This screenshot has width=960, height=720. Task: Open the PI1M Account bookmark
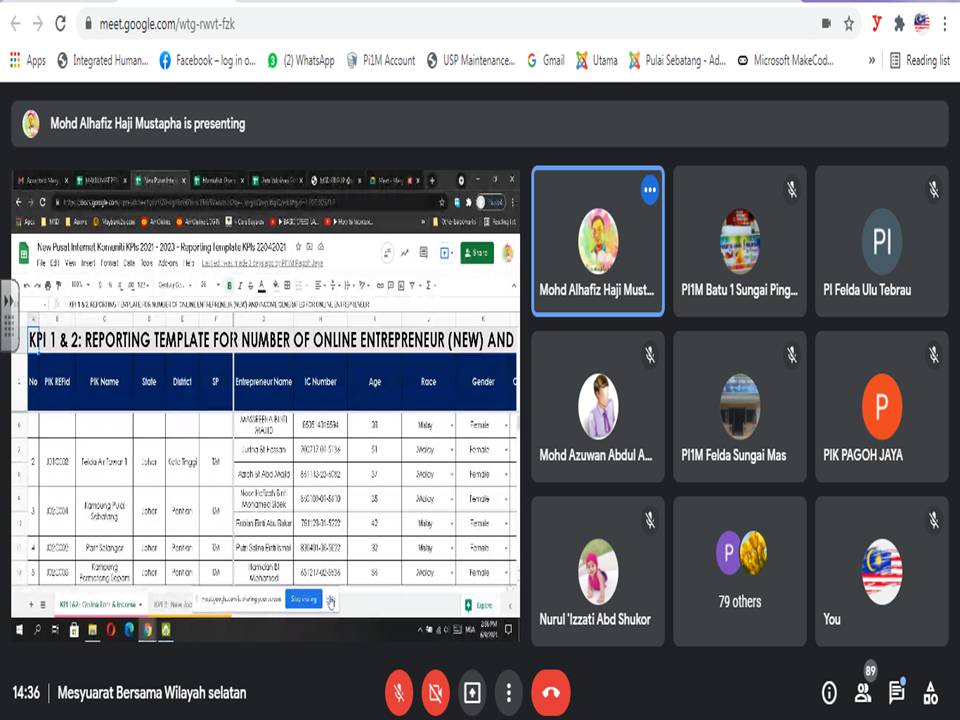[x=381, y=60]
